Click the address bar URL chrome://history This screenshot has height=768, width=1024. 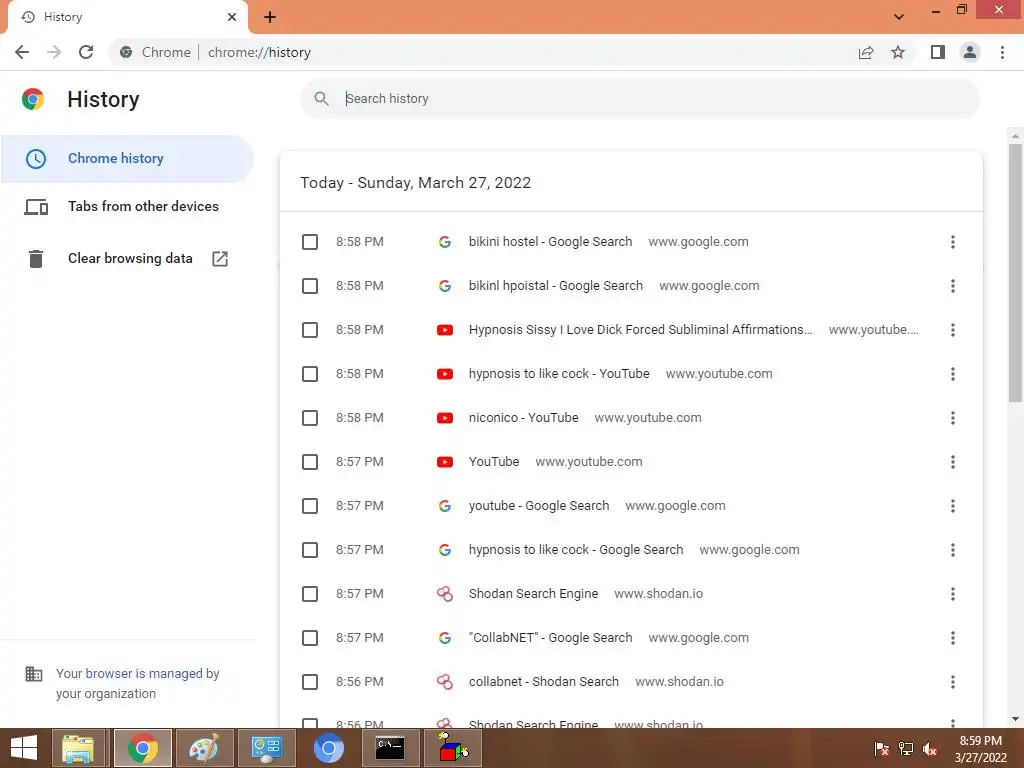(259, 52)
